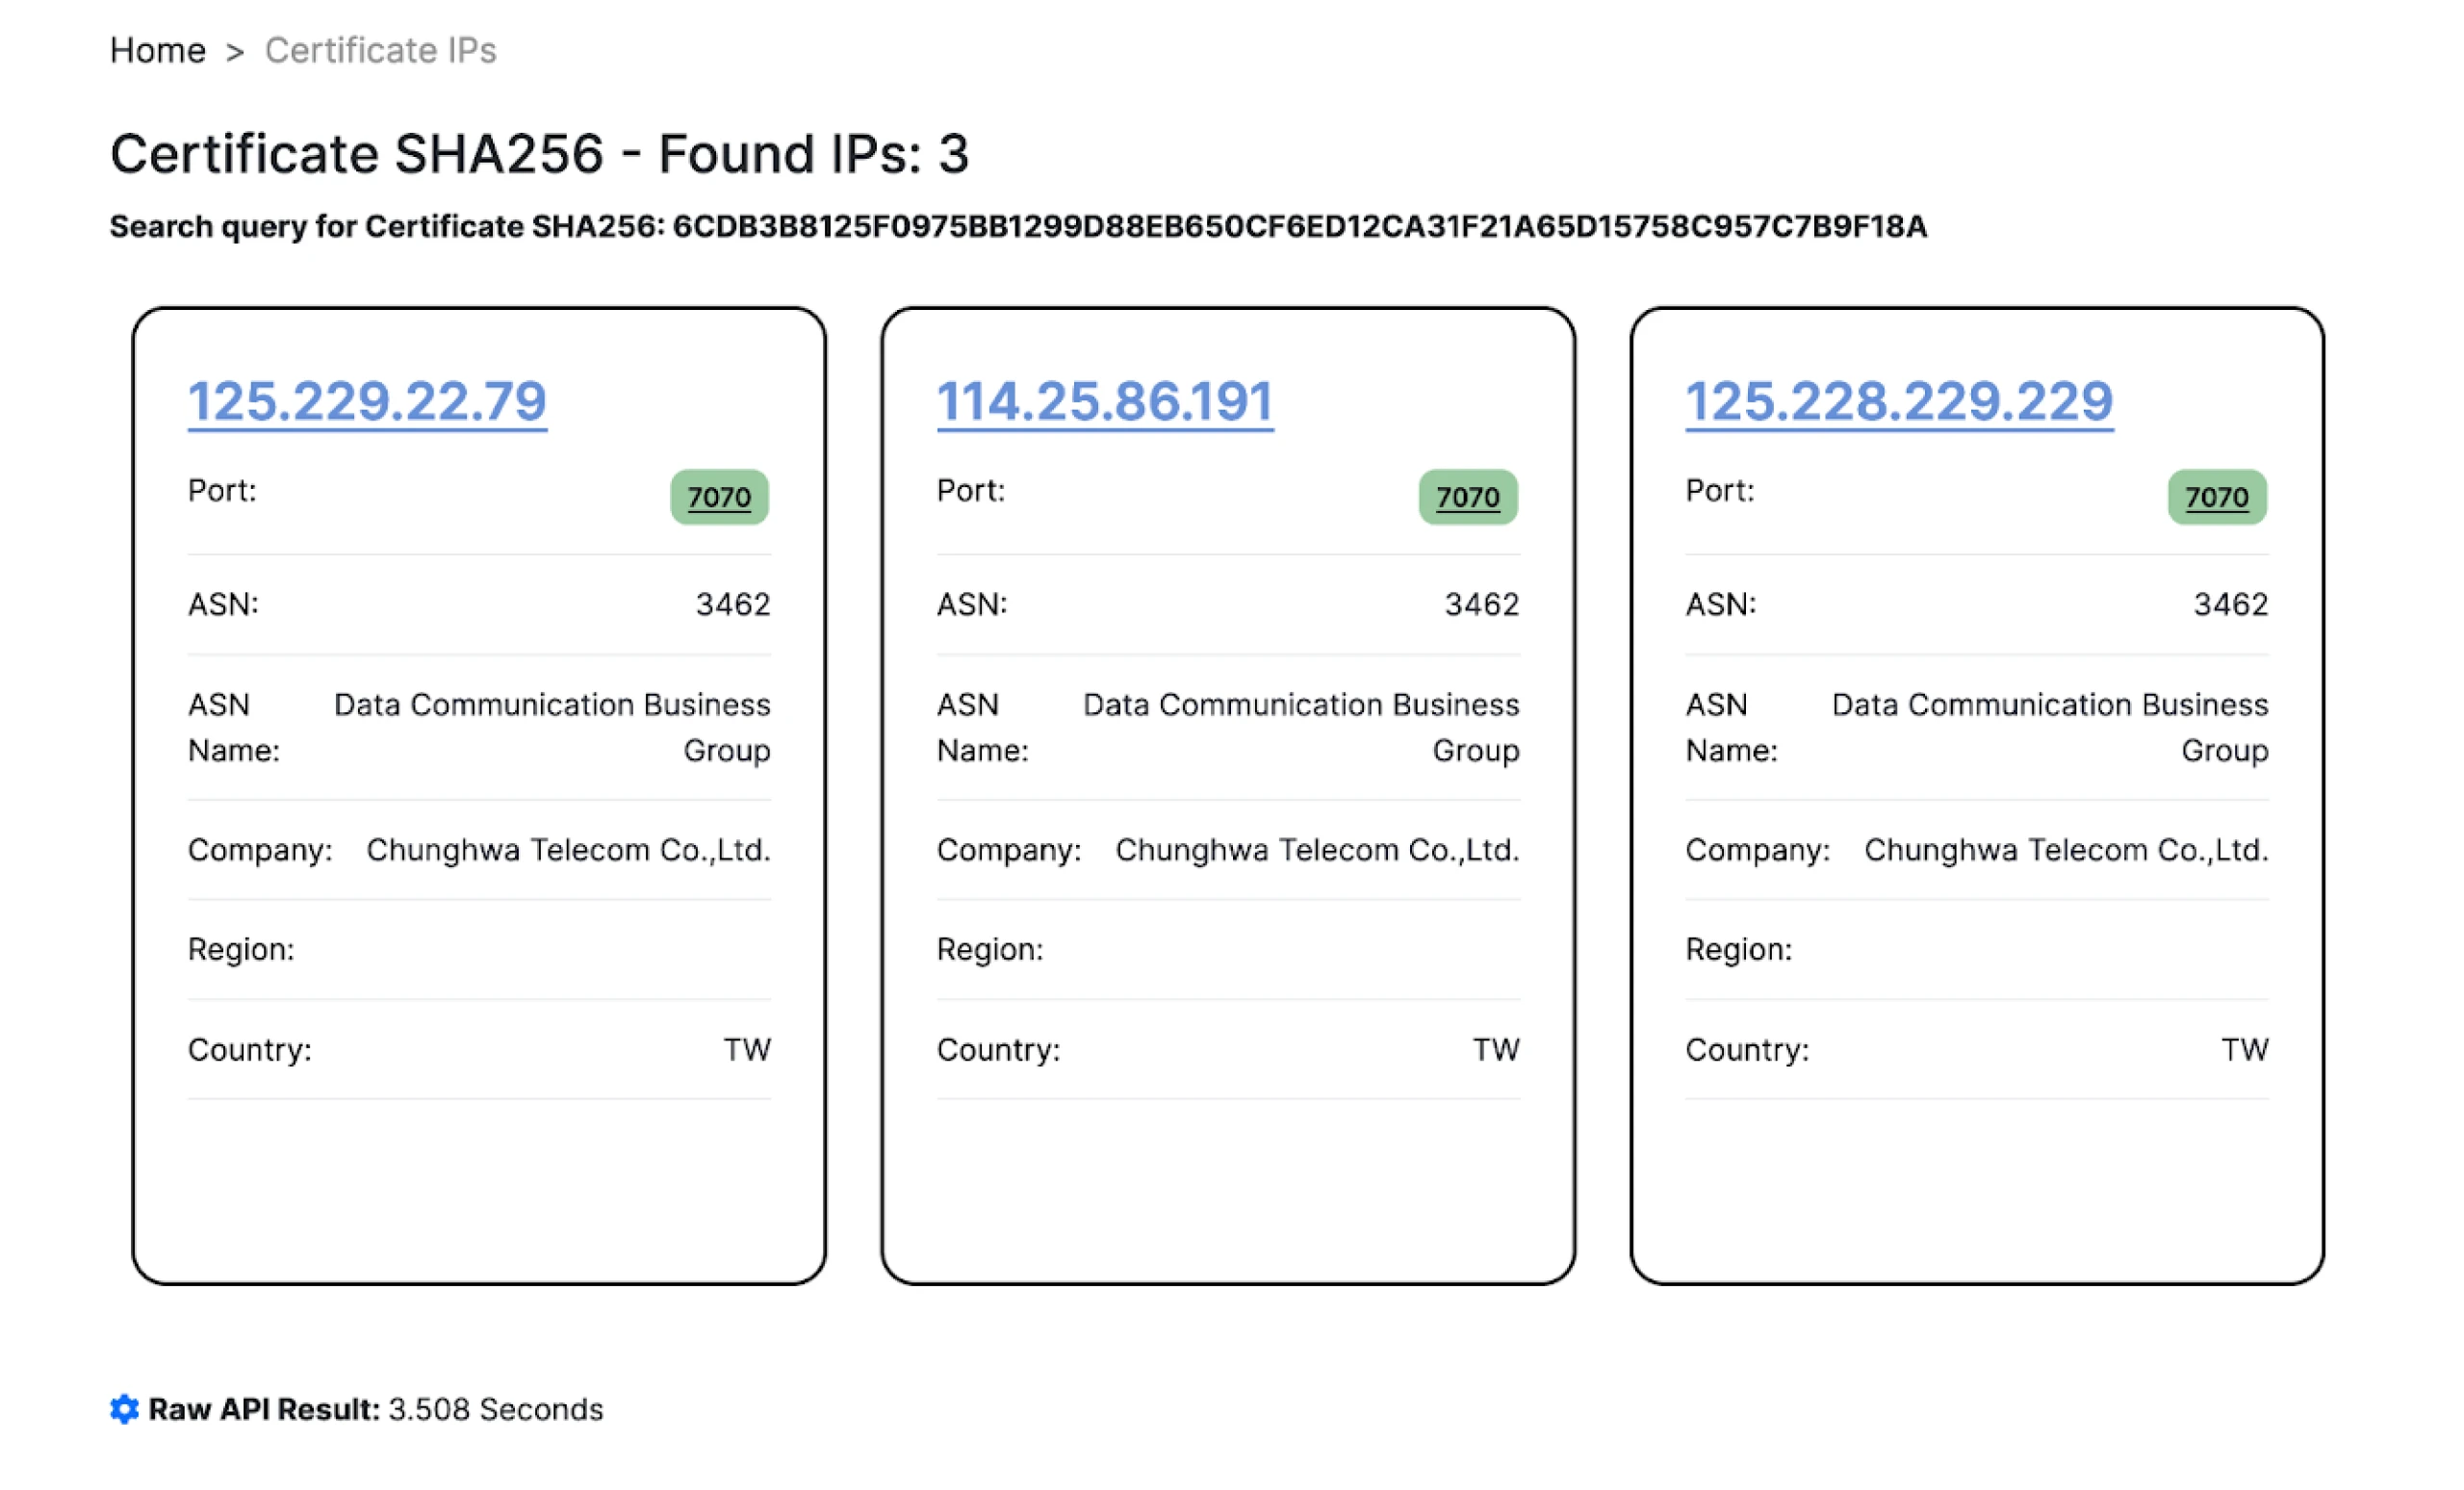
Task: Click the Home breadcrumb link
Action: pyautogui.click(x=158, y=50)
